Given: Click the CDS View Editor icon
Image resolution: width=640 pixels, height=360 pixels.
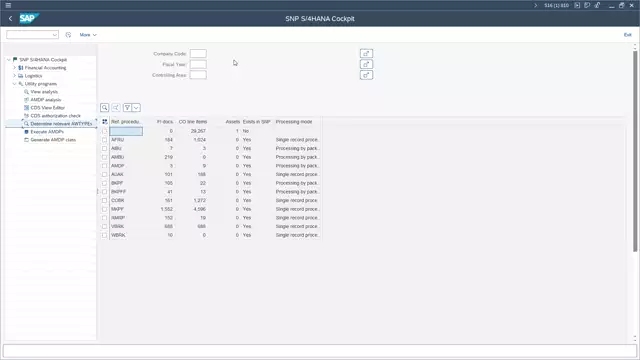Looking at the screenshot, I should pyautogui.click(x=27, y=108).
